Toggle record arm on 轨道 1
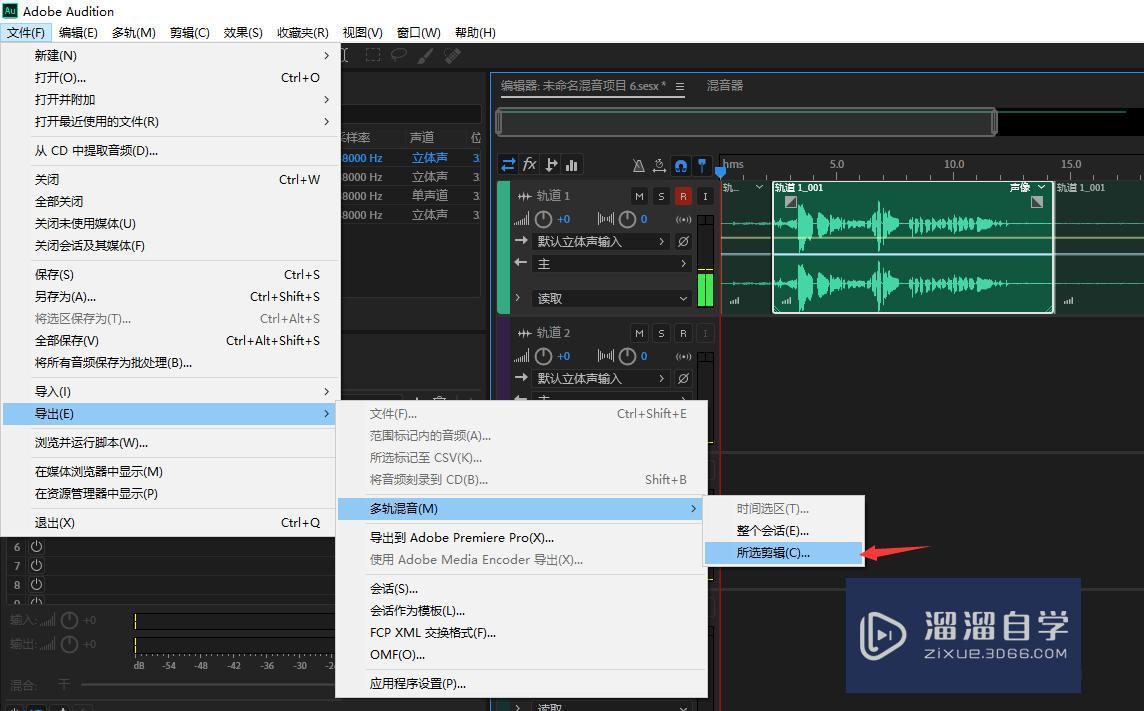Image resolution: width=1144 pixels, height=711 pixels. tap(683, 196)
